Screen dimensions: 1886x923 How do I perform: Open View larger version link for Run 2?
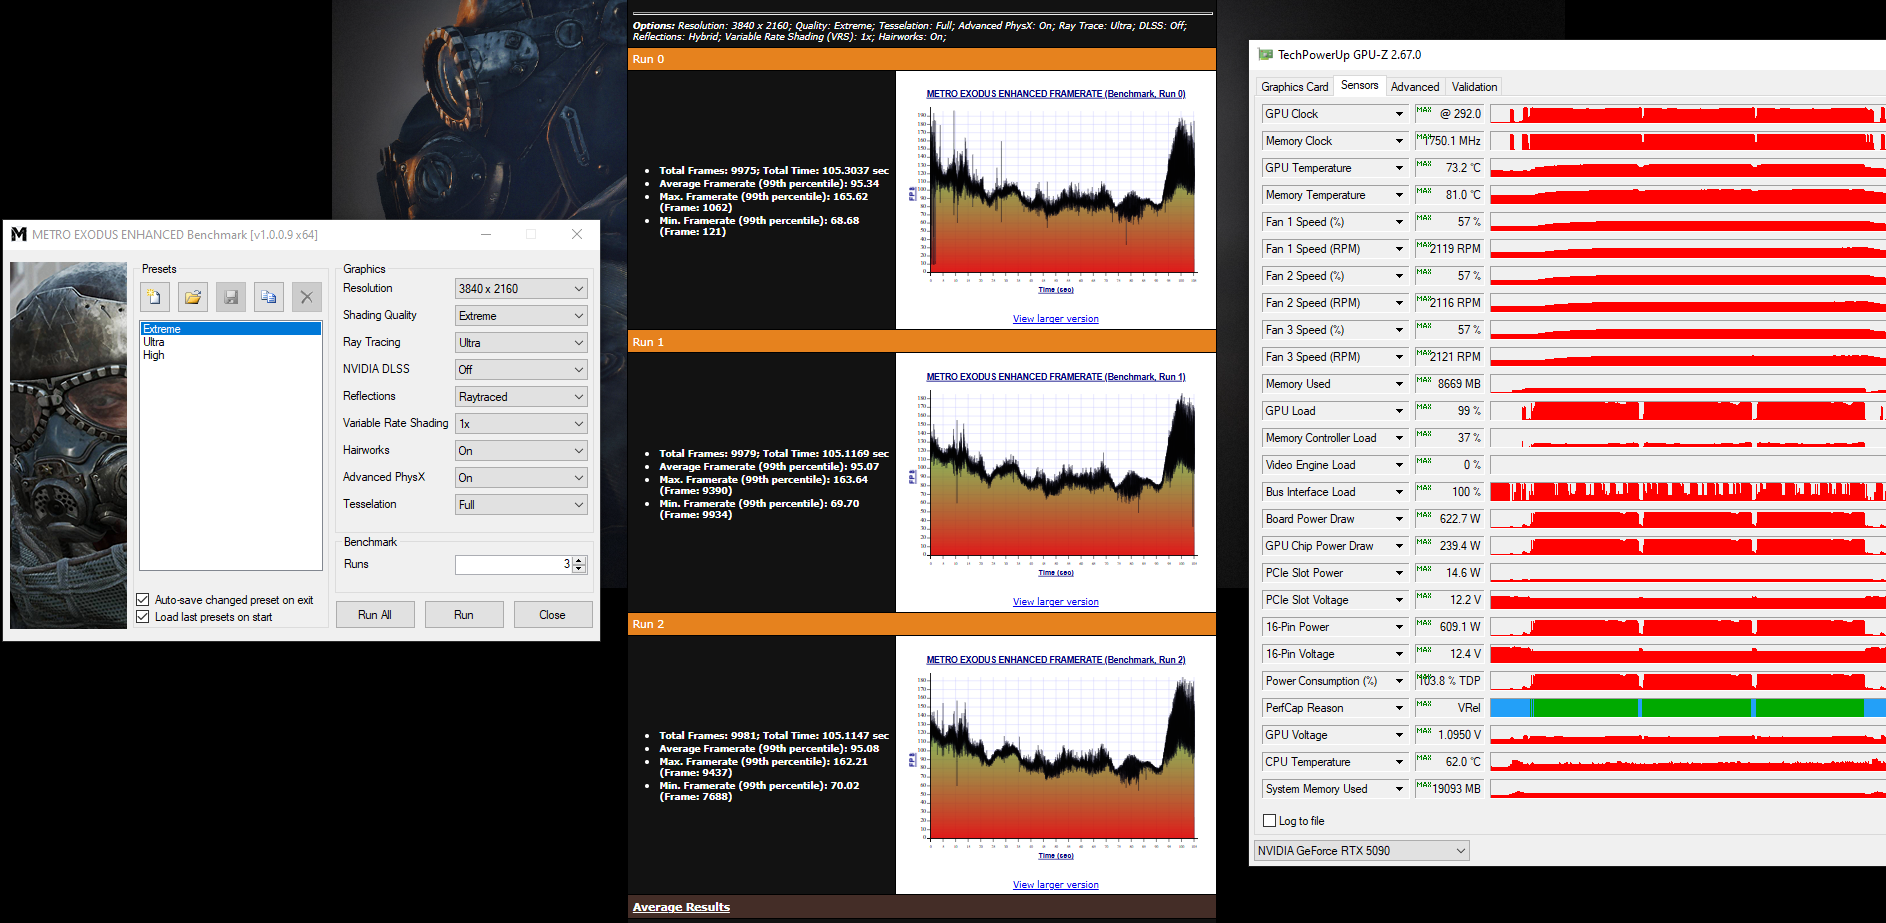[1056, 885]
